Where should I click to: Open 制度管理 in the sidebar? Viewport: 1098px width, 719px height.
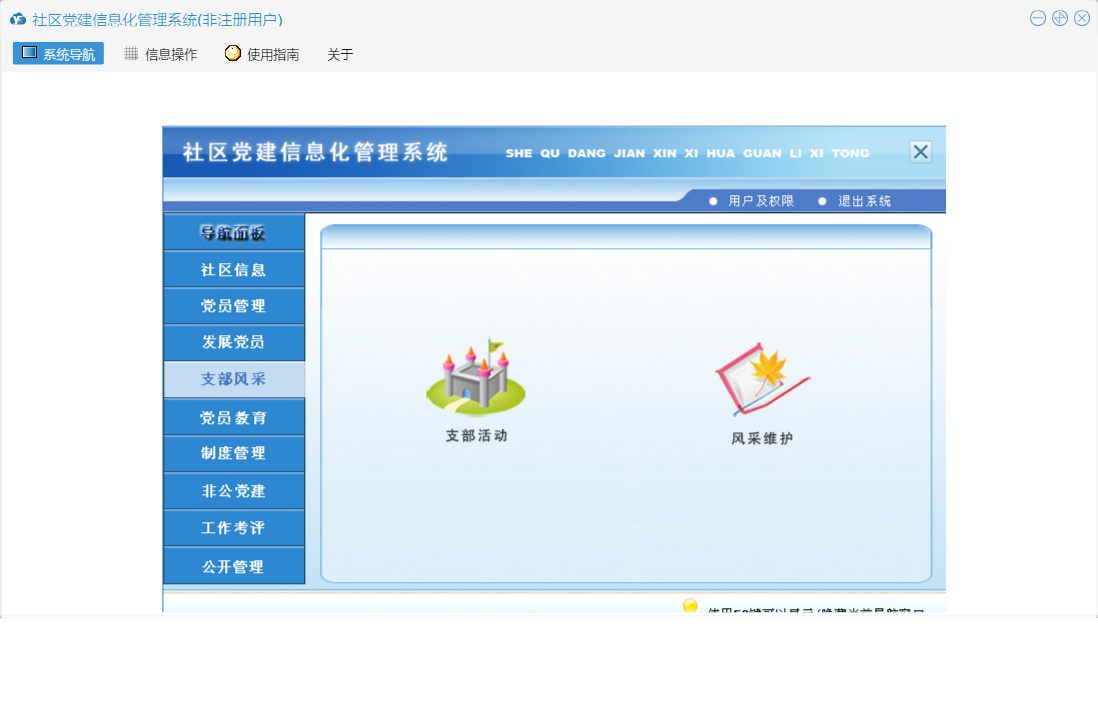[234, 454]
